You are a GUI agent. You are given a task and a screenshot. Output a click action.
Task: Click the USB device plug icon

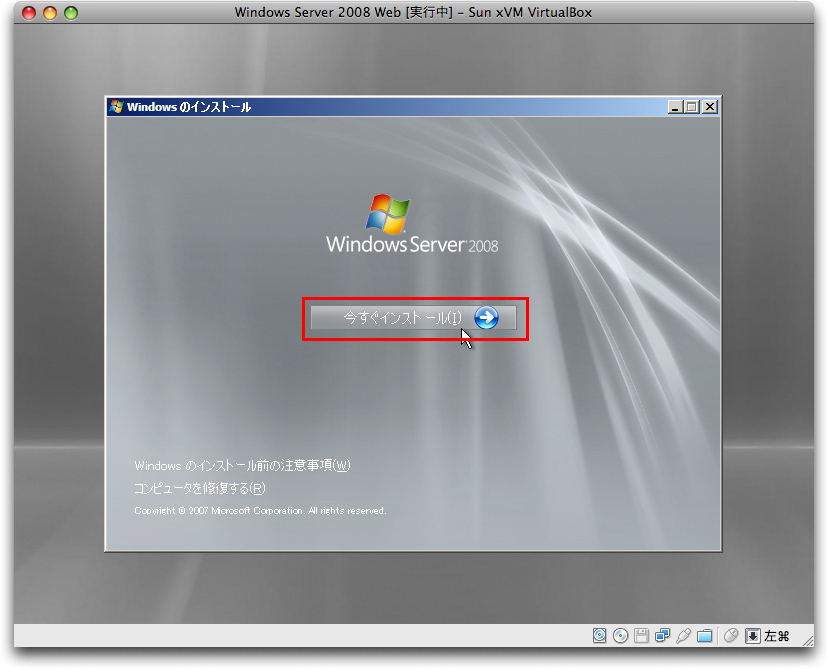(x=683, y=636)
